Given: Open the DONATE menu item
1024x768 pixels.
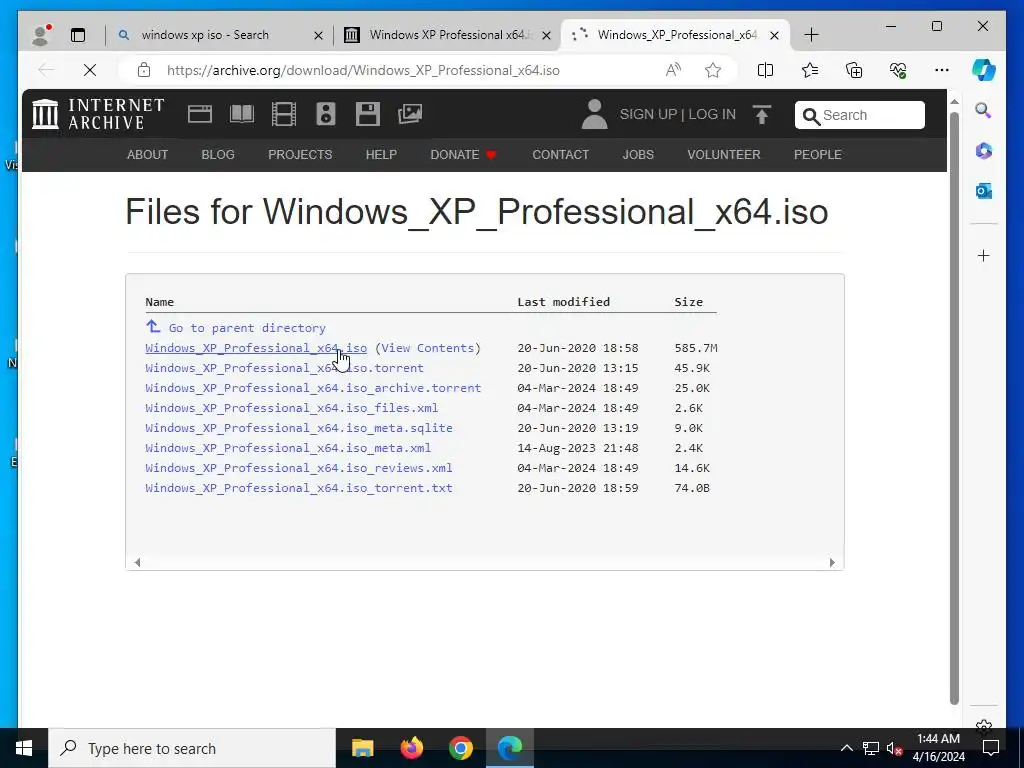Looking at the screenshot, I should pos(463,155).
